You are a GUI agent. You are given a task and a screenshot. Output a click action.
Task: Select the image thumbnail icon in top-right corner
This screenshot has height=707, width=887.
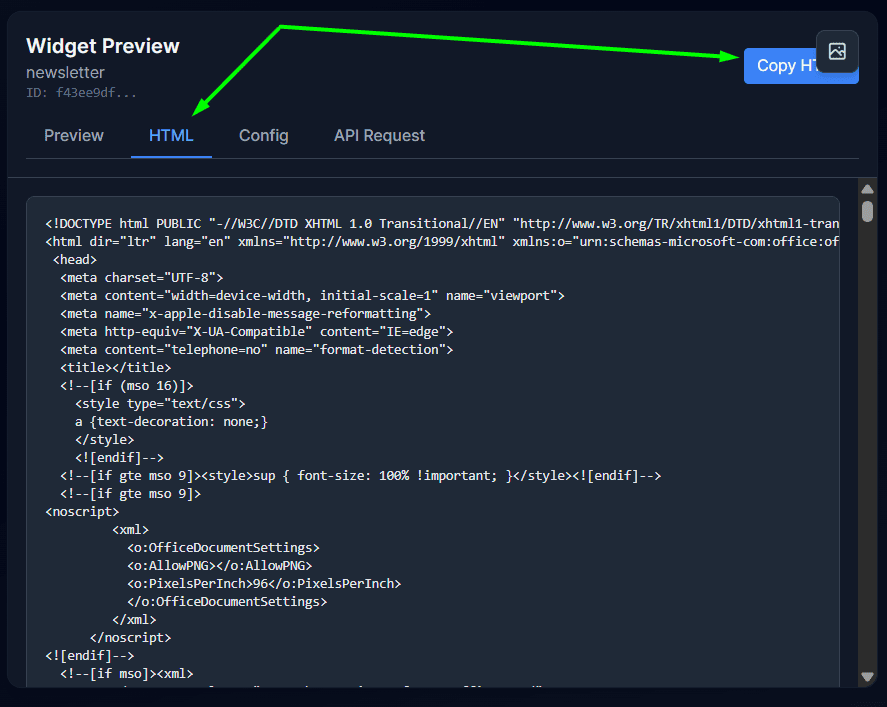(837, 52)
